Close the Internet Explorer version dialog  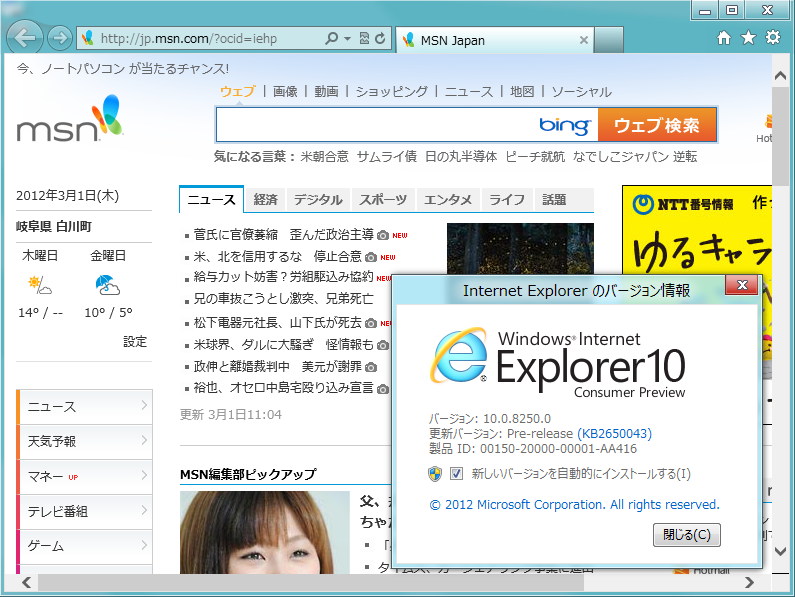tap(742, 285)
